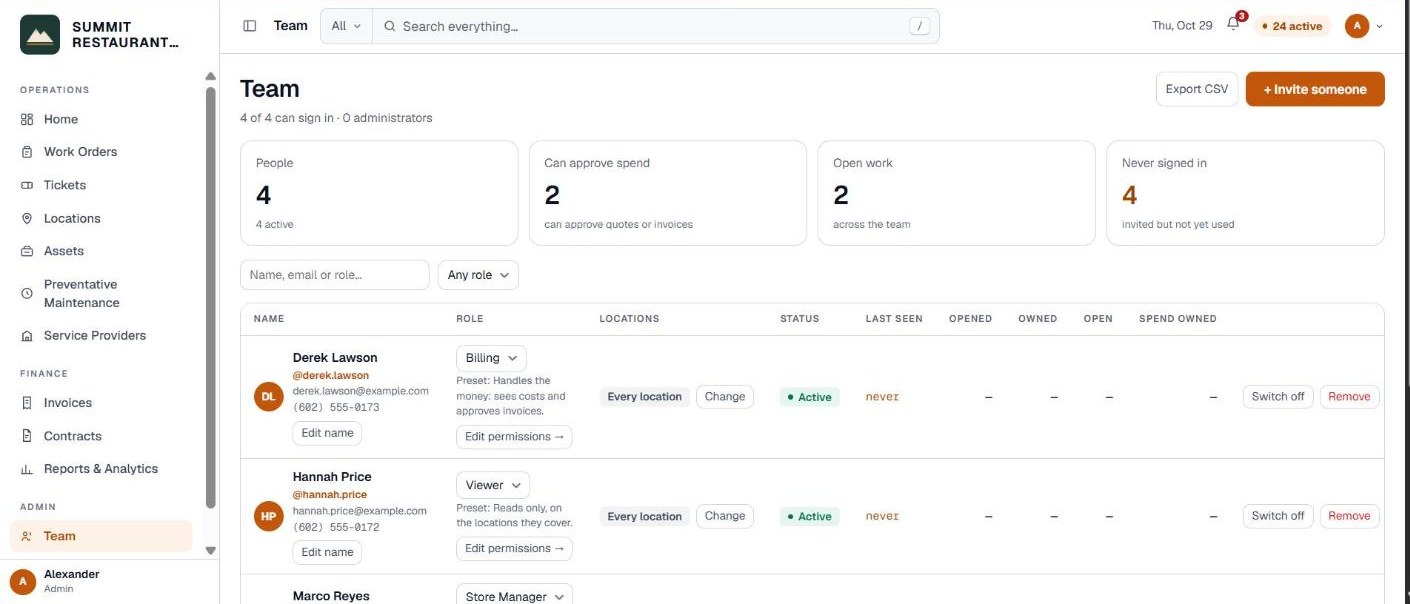Click the sidebar vertical scrollbar
This screenshot has width=1410, height=604.
(210, 298)
